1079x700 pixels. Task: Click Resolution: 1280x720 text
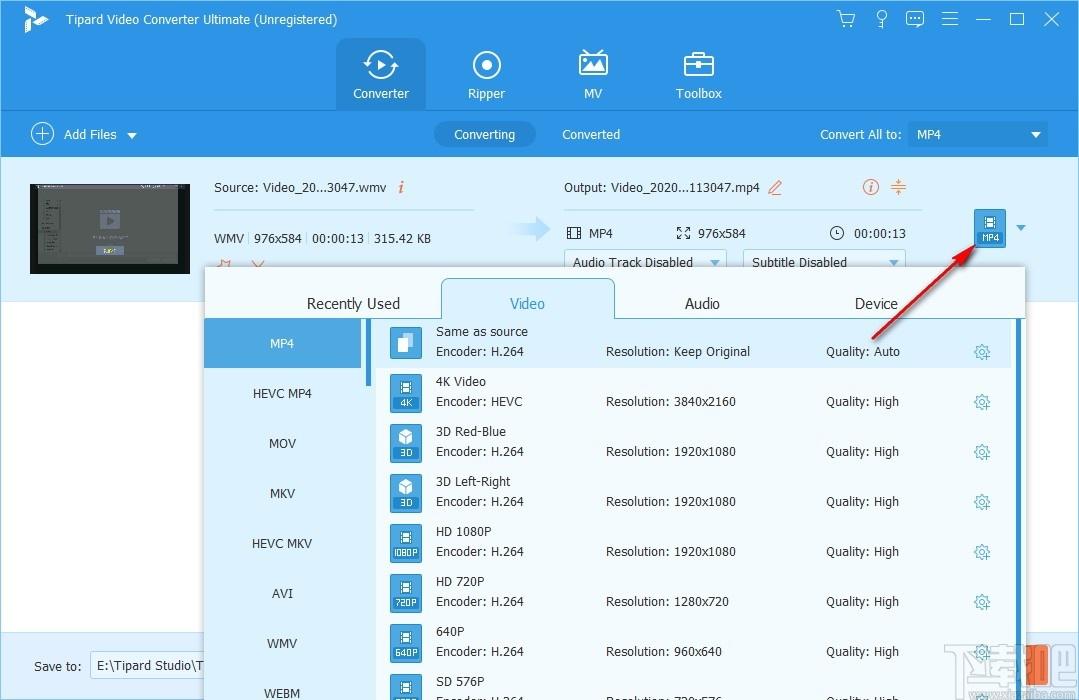(x=667, y=601)
